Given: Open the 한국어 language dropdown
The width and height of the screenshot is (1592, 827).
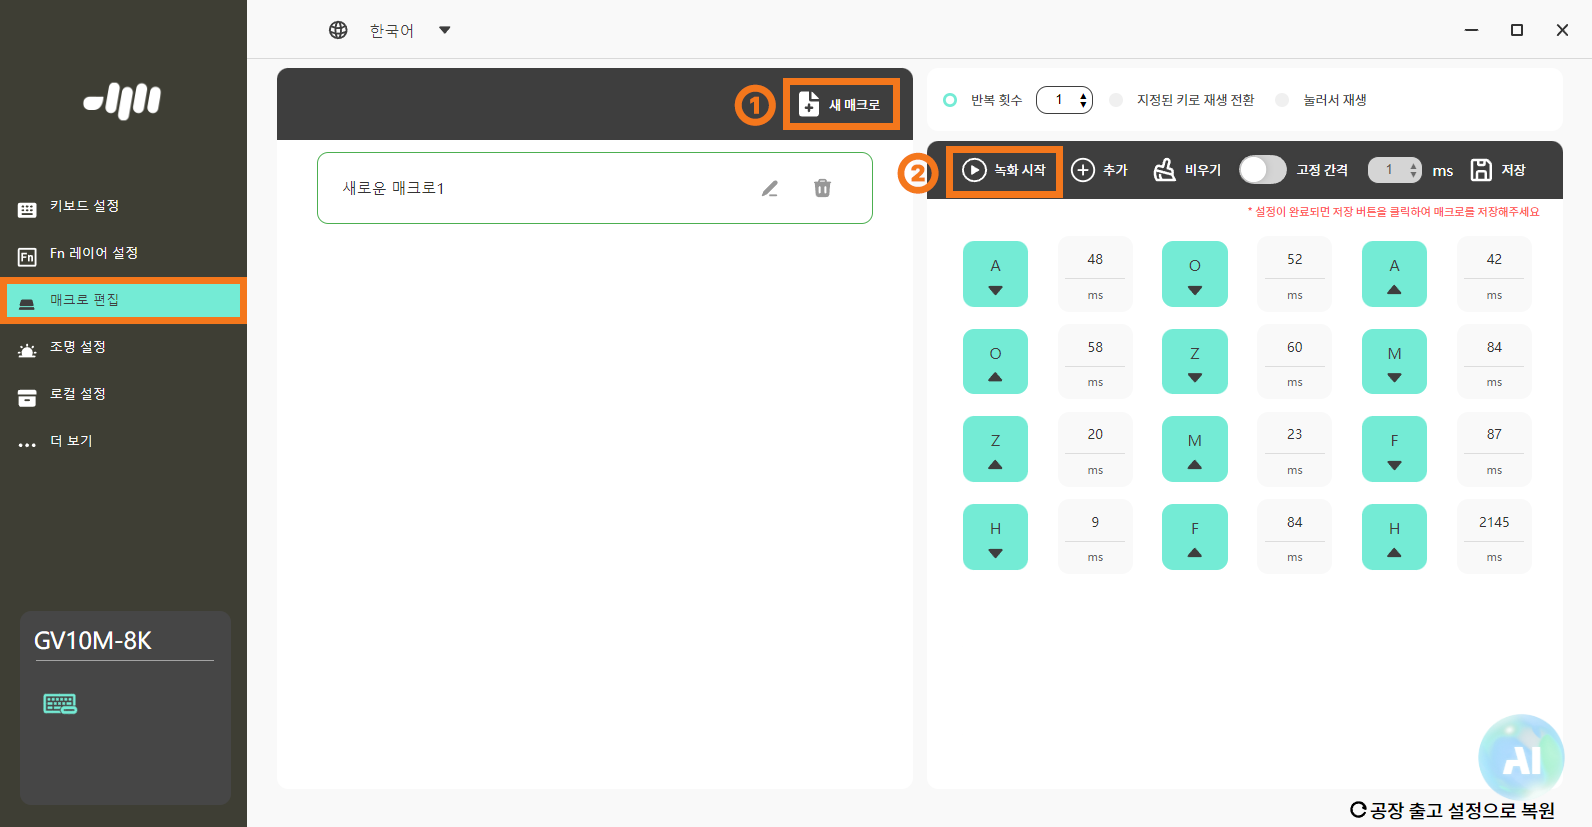Looking at the screenshot, I should coord(444,30).
